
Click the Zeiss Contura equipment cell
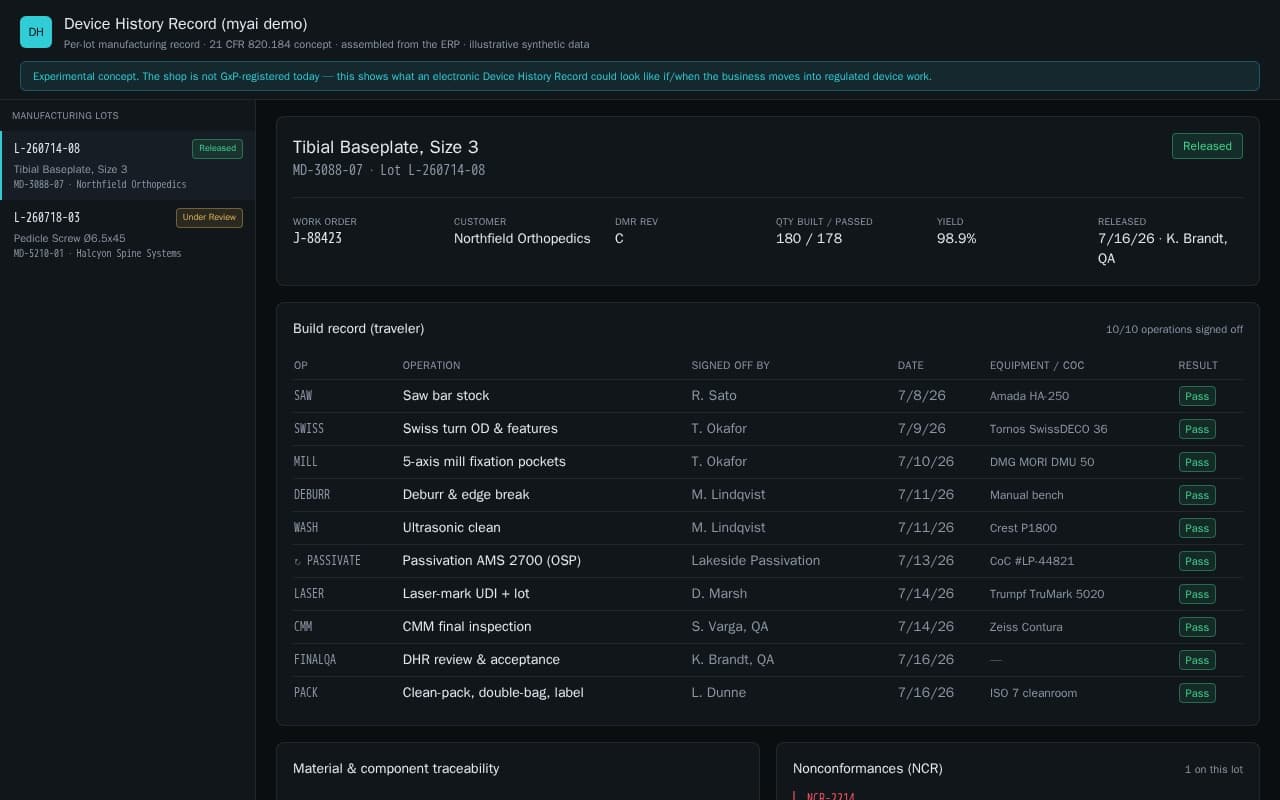(1026, 627)
